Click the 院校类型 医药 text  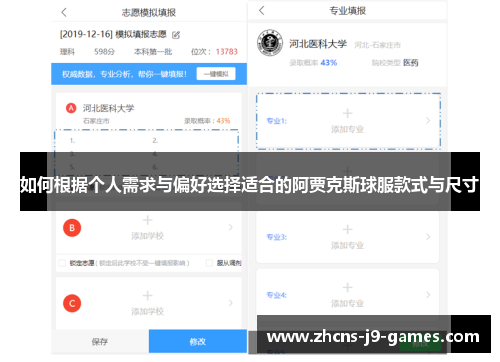[395, 63]
